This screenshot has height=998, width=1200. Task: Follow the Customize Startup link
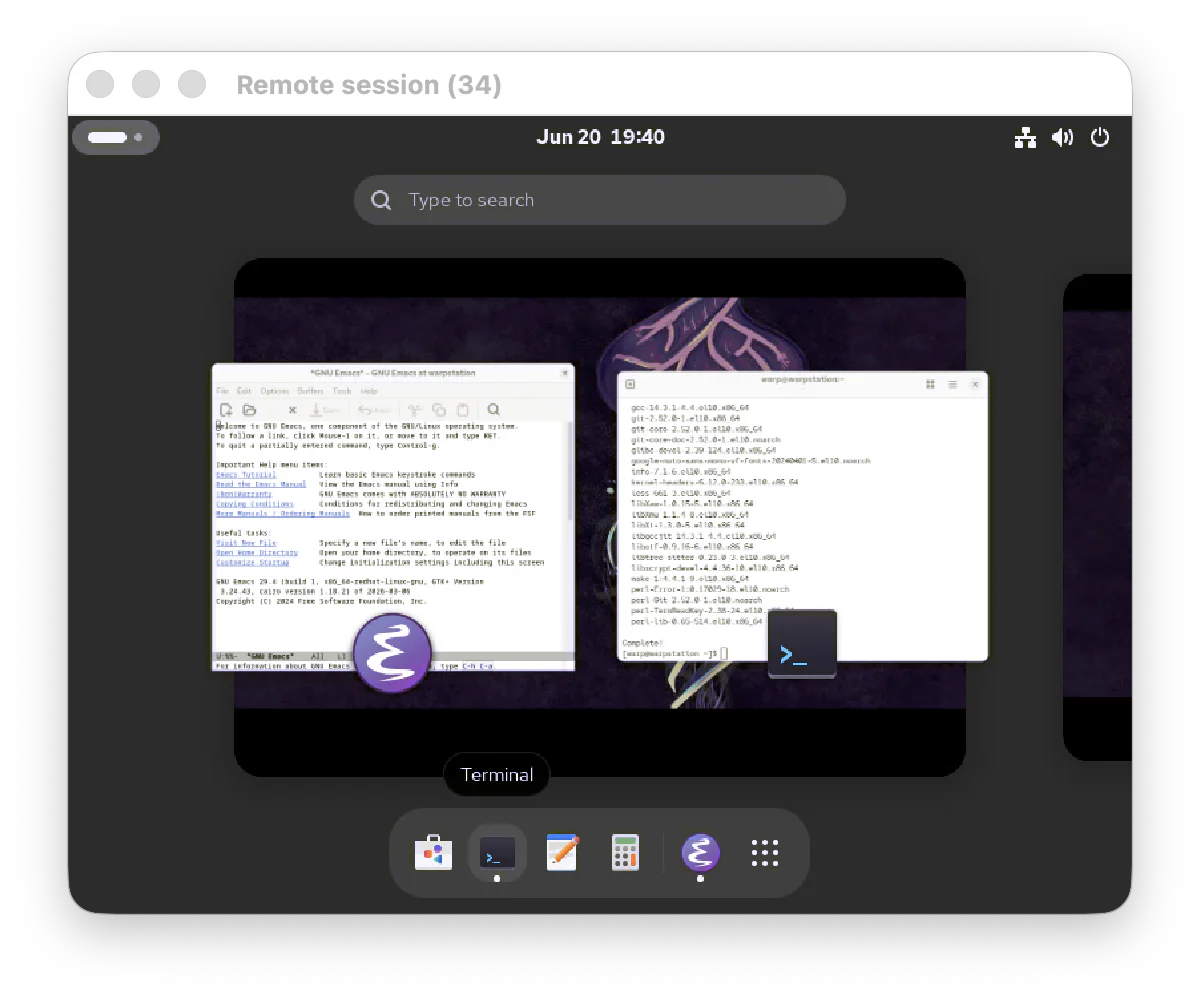[x=252, y=563]
